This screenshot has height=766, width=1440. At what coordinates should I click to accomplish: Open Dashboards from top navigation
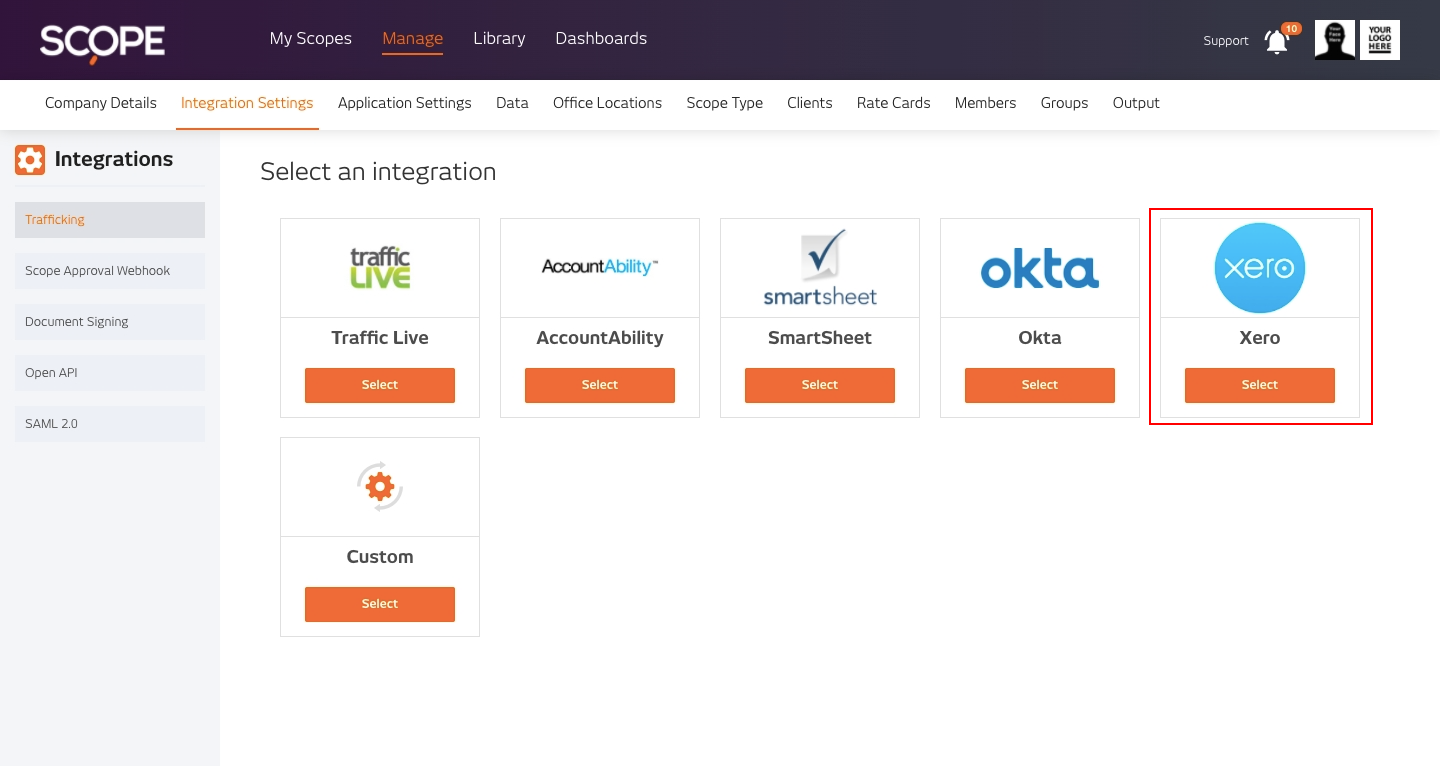point(601,38)
